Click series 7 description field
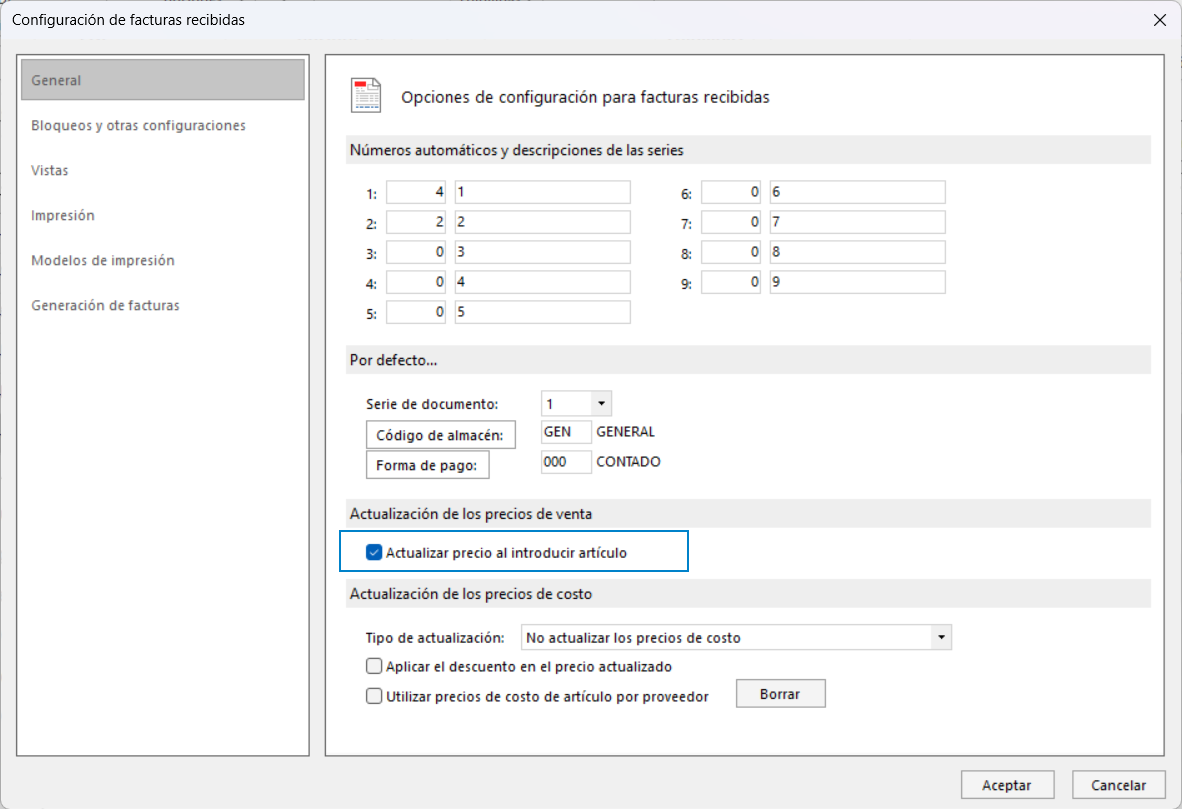Screen dimensions: 1183x809 coord(857,222)
